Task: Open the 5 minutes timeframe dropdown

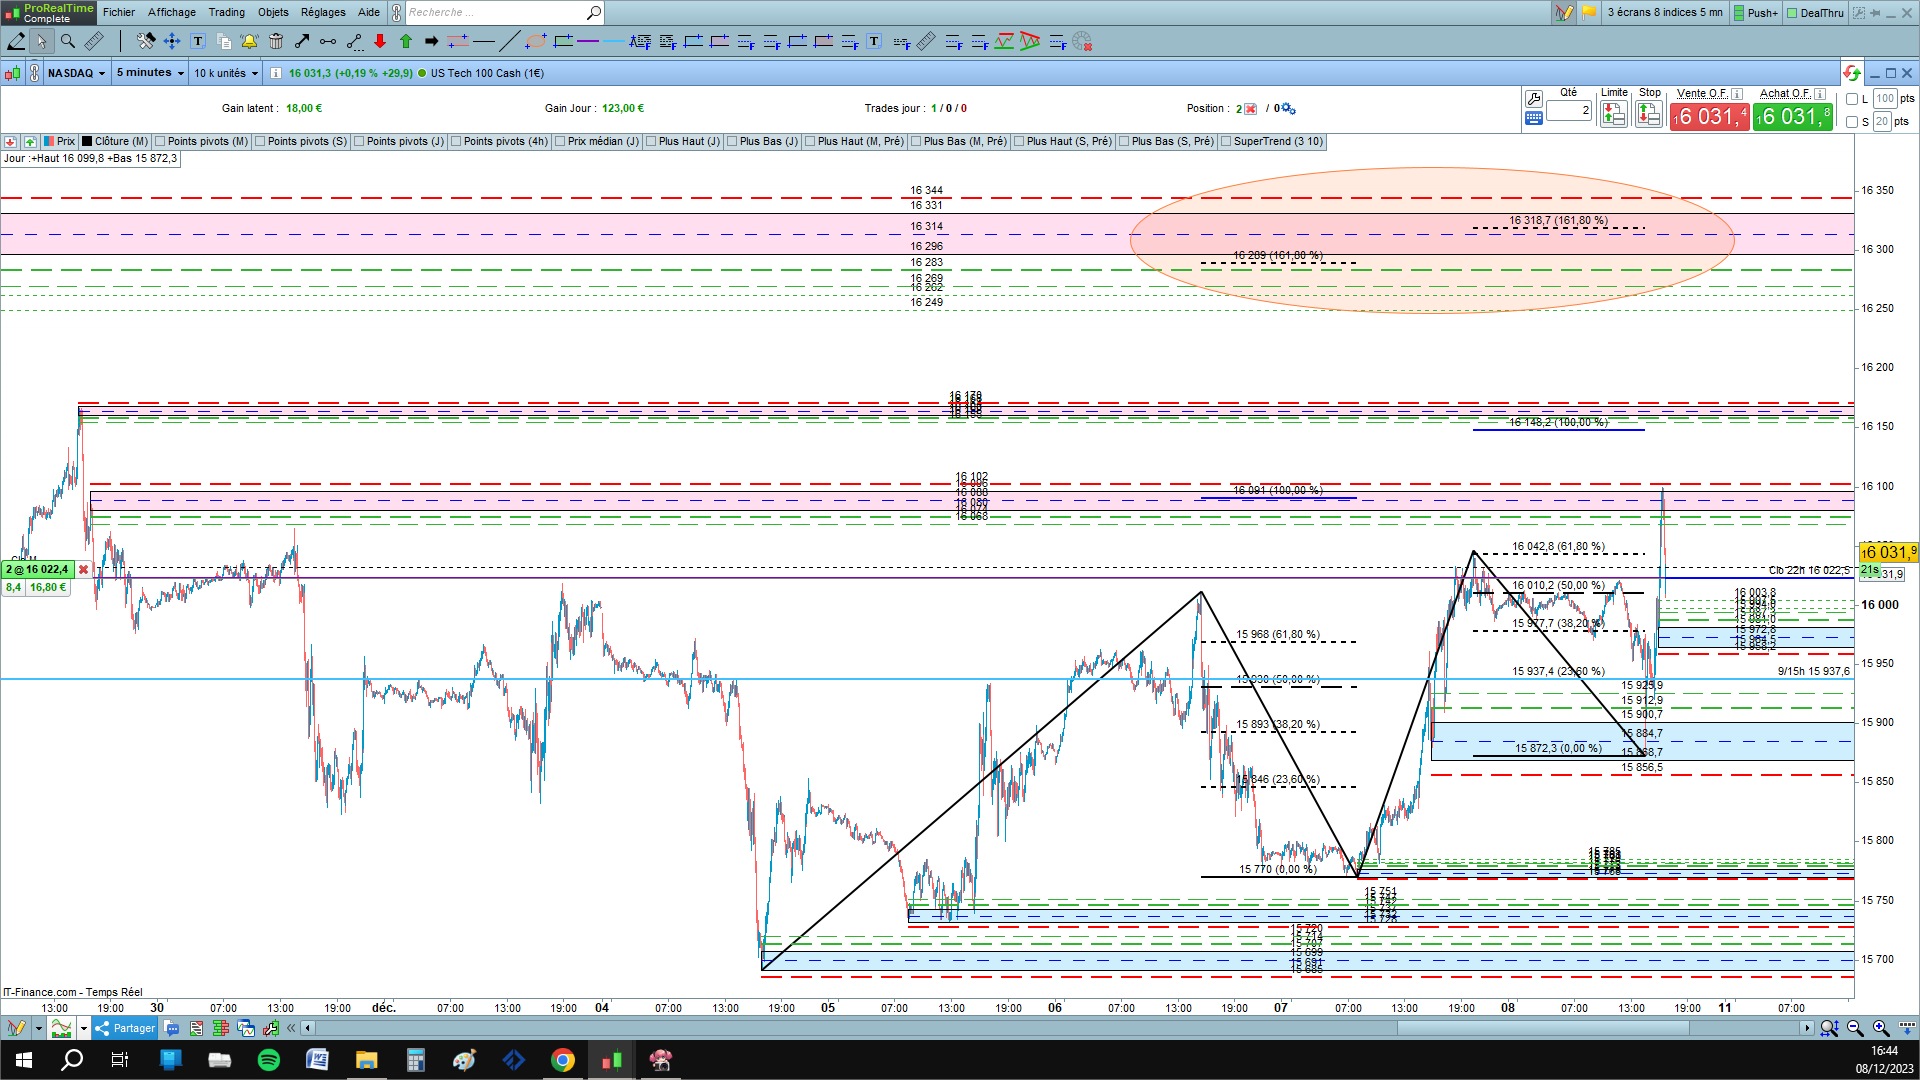Action: (150, 73)
